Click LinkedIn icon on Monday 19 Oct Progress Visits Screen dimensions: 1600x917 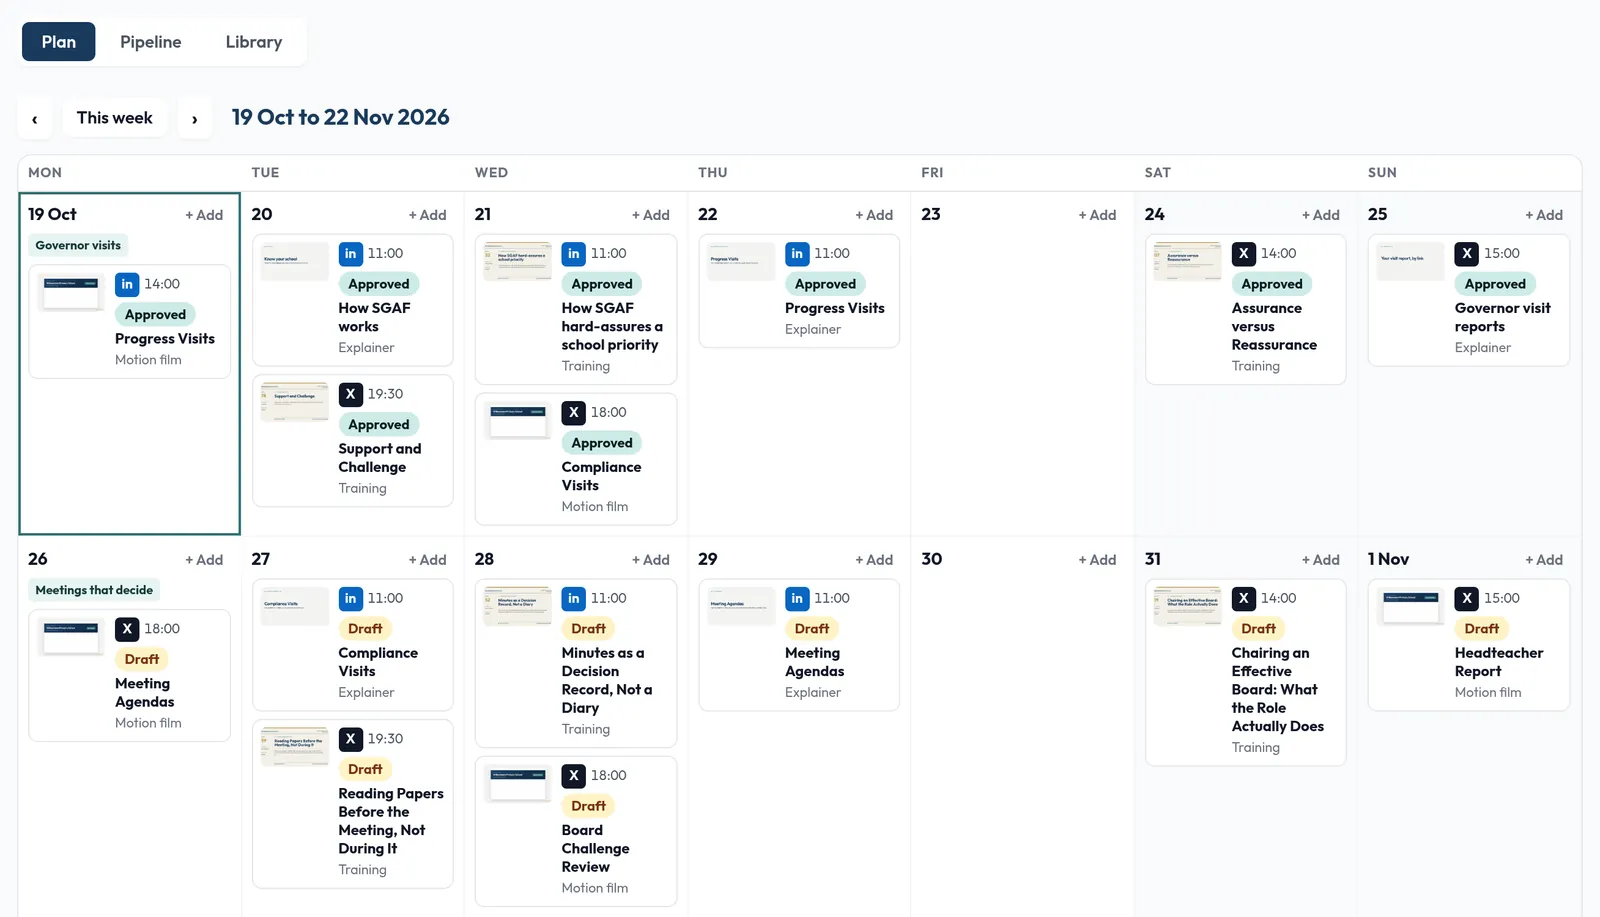tap(127, 284)
